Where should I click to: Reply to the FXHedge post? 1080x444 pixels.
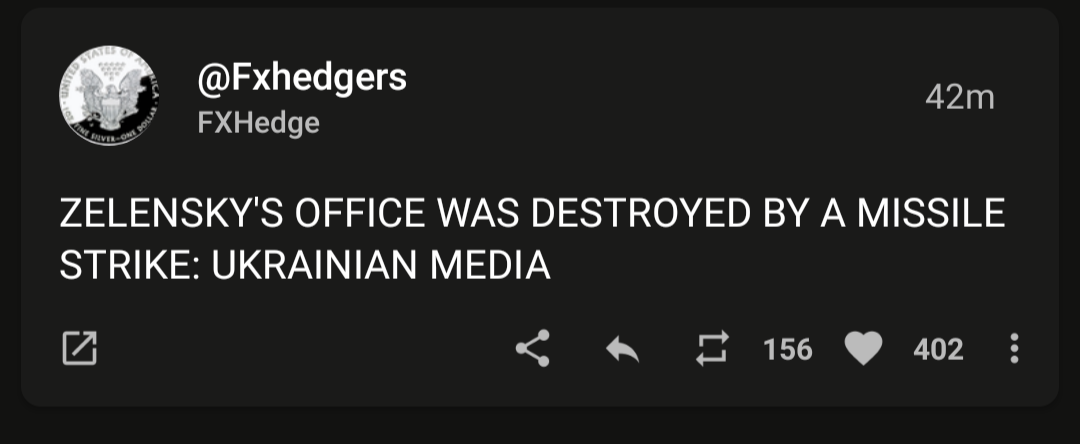pos(622,350)
